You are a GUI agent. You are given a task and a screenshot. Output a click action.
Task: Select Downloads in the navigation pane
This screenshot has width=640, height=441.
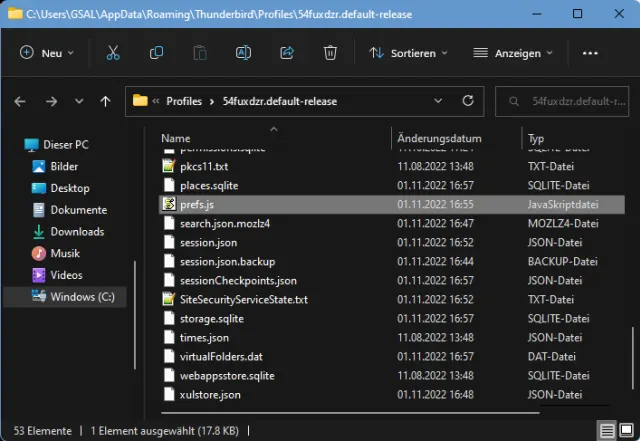[x=77, y=232]
